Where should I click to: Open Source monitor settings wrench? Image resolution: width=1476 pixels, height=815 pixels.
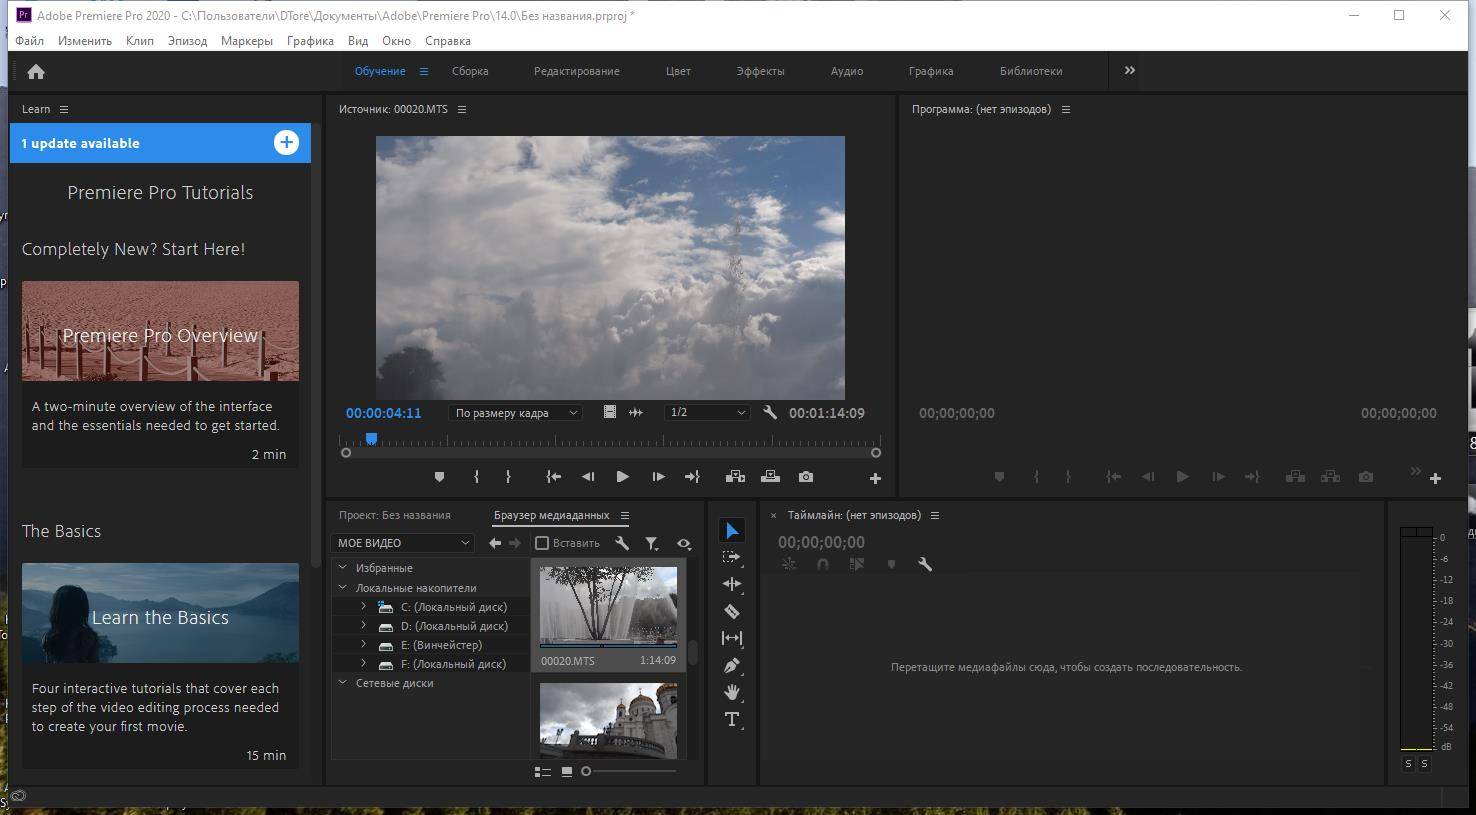(770, 412)
